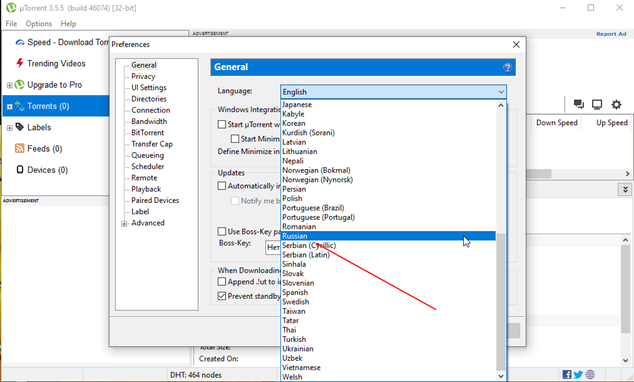Click the Up Speed column header
634x382 pixels.
pyautogui.click(x=612, y=123)
